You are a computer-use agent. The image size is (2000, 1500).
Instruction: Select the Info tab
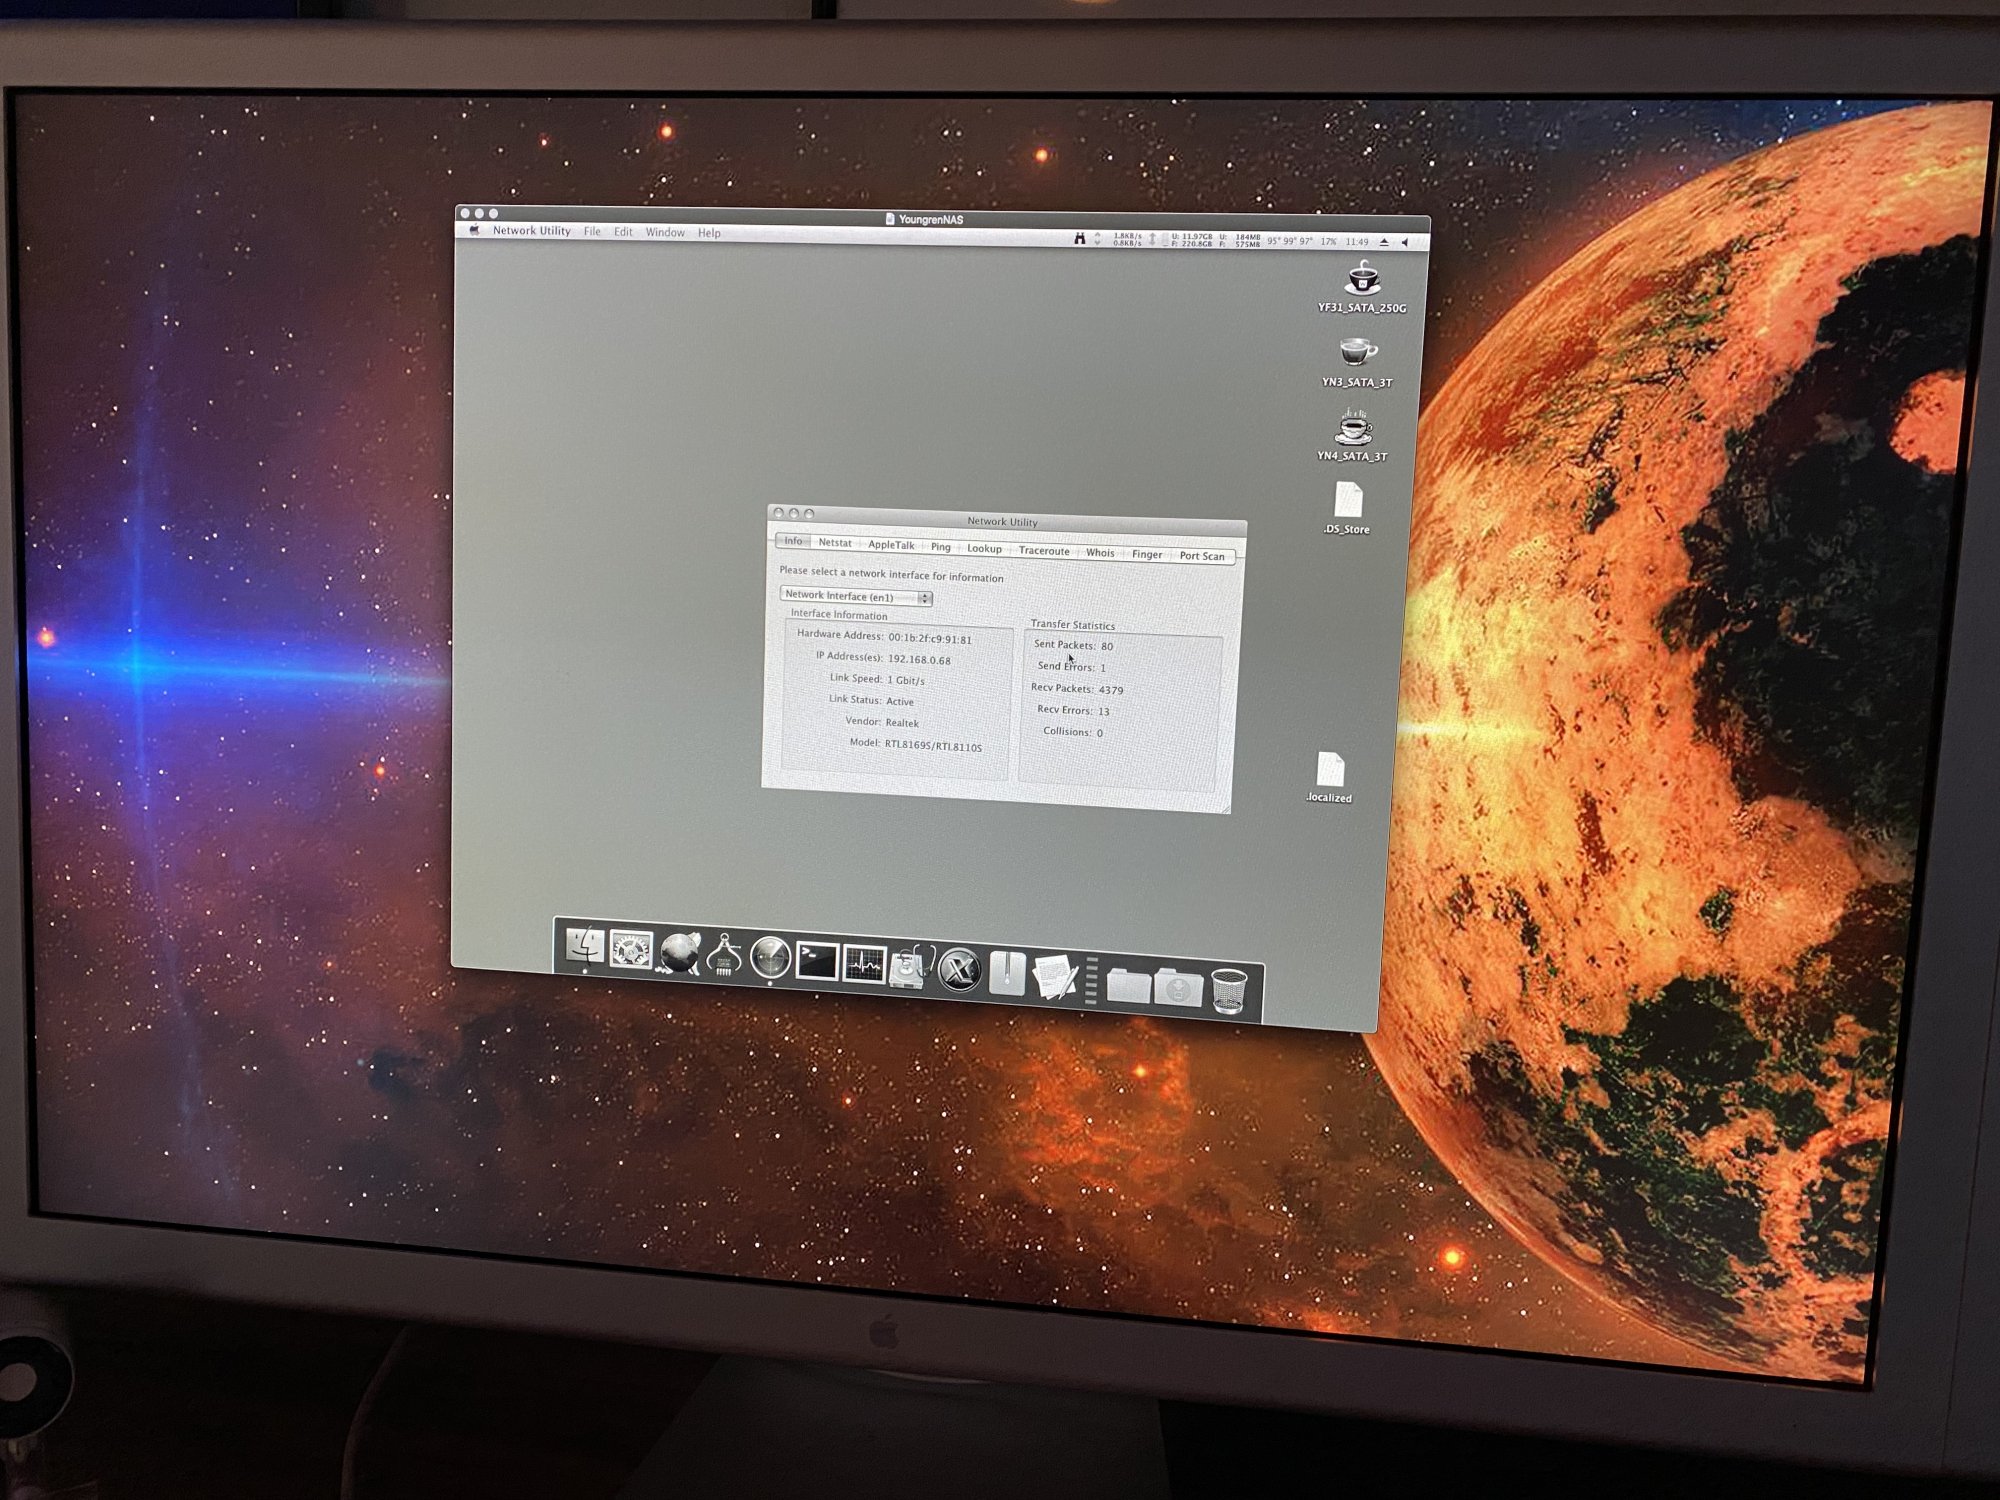click(x=793, y=541)
